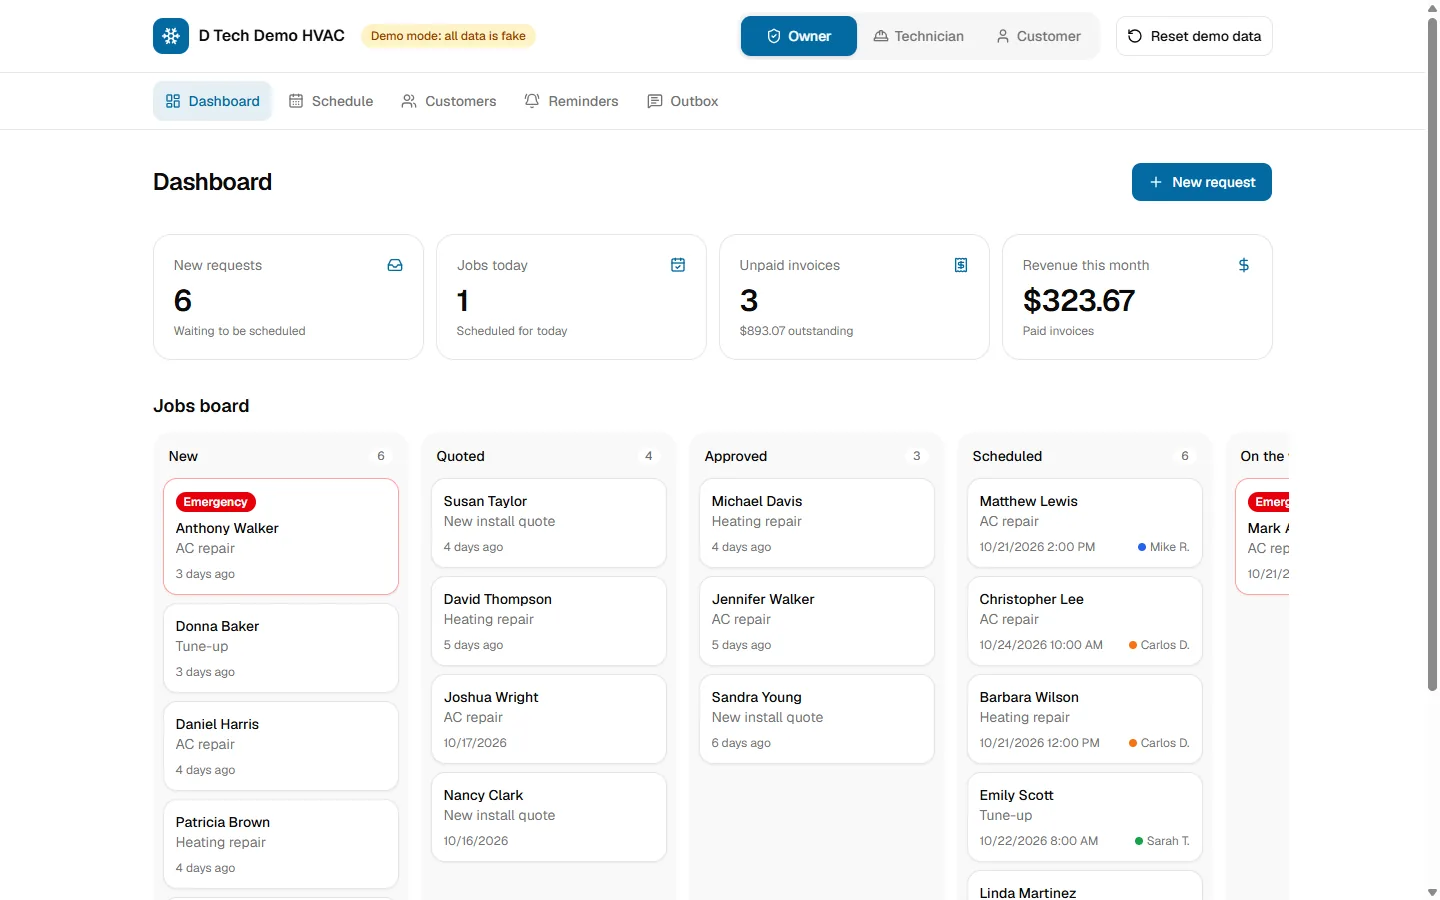Click the snowflake app logo icon

point(171,36)
